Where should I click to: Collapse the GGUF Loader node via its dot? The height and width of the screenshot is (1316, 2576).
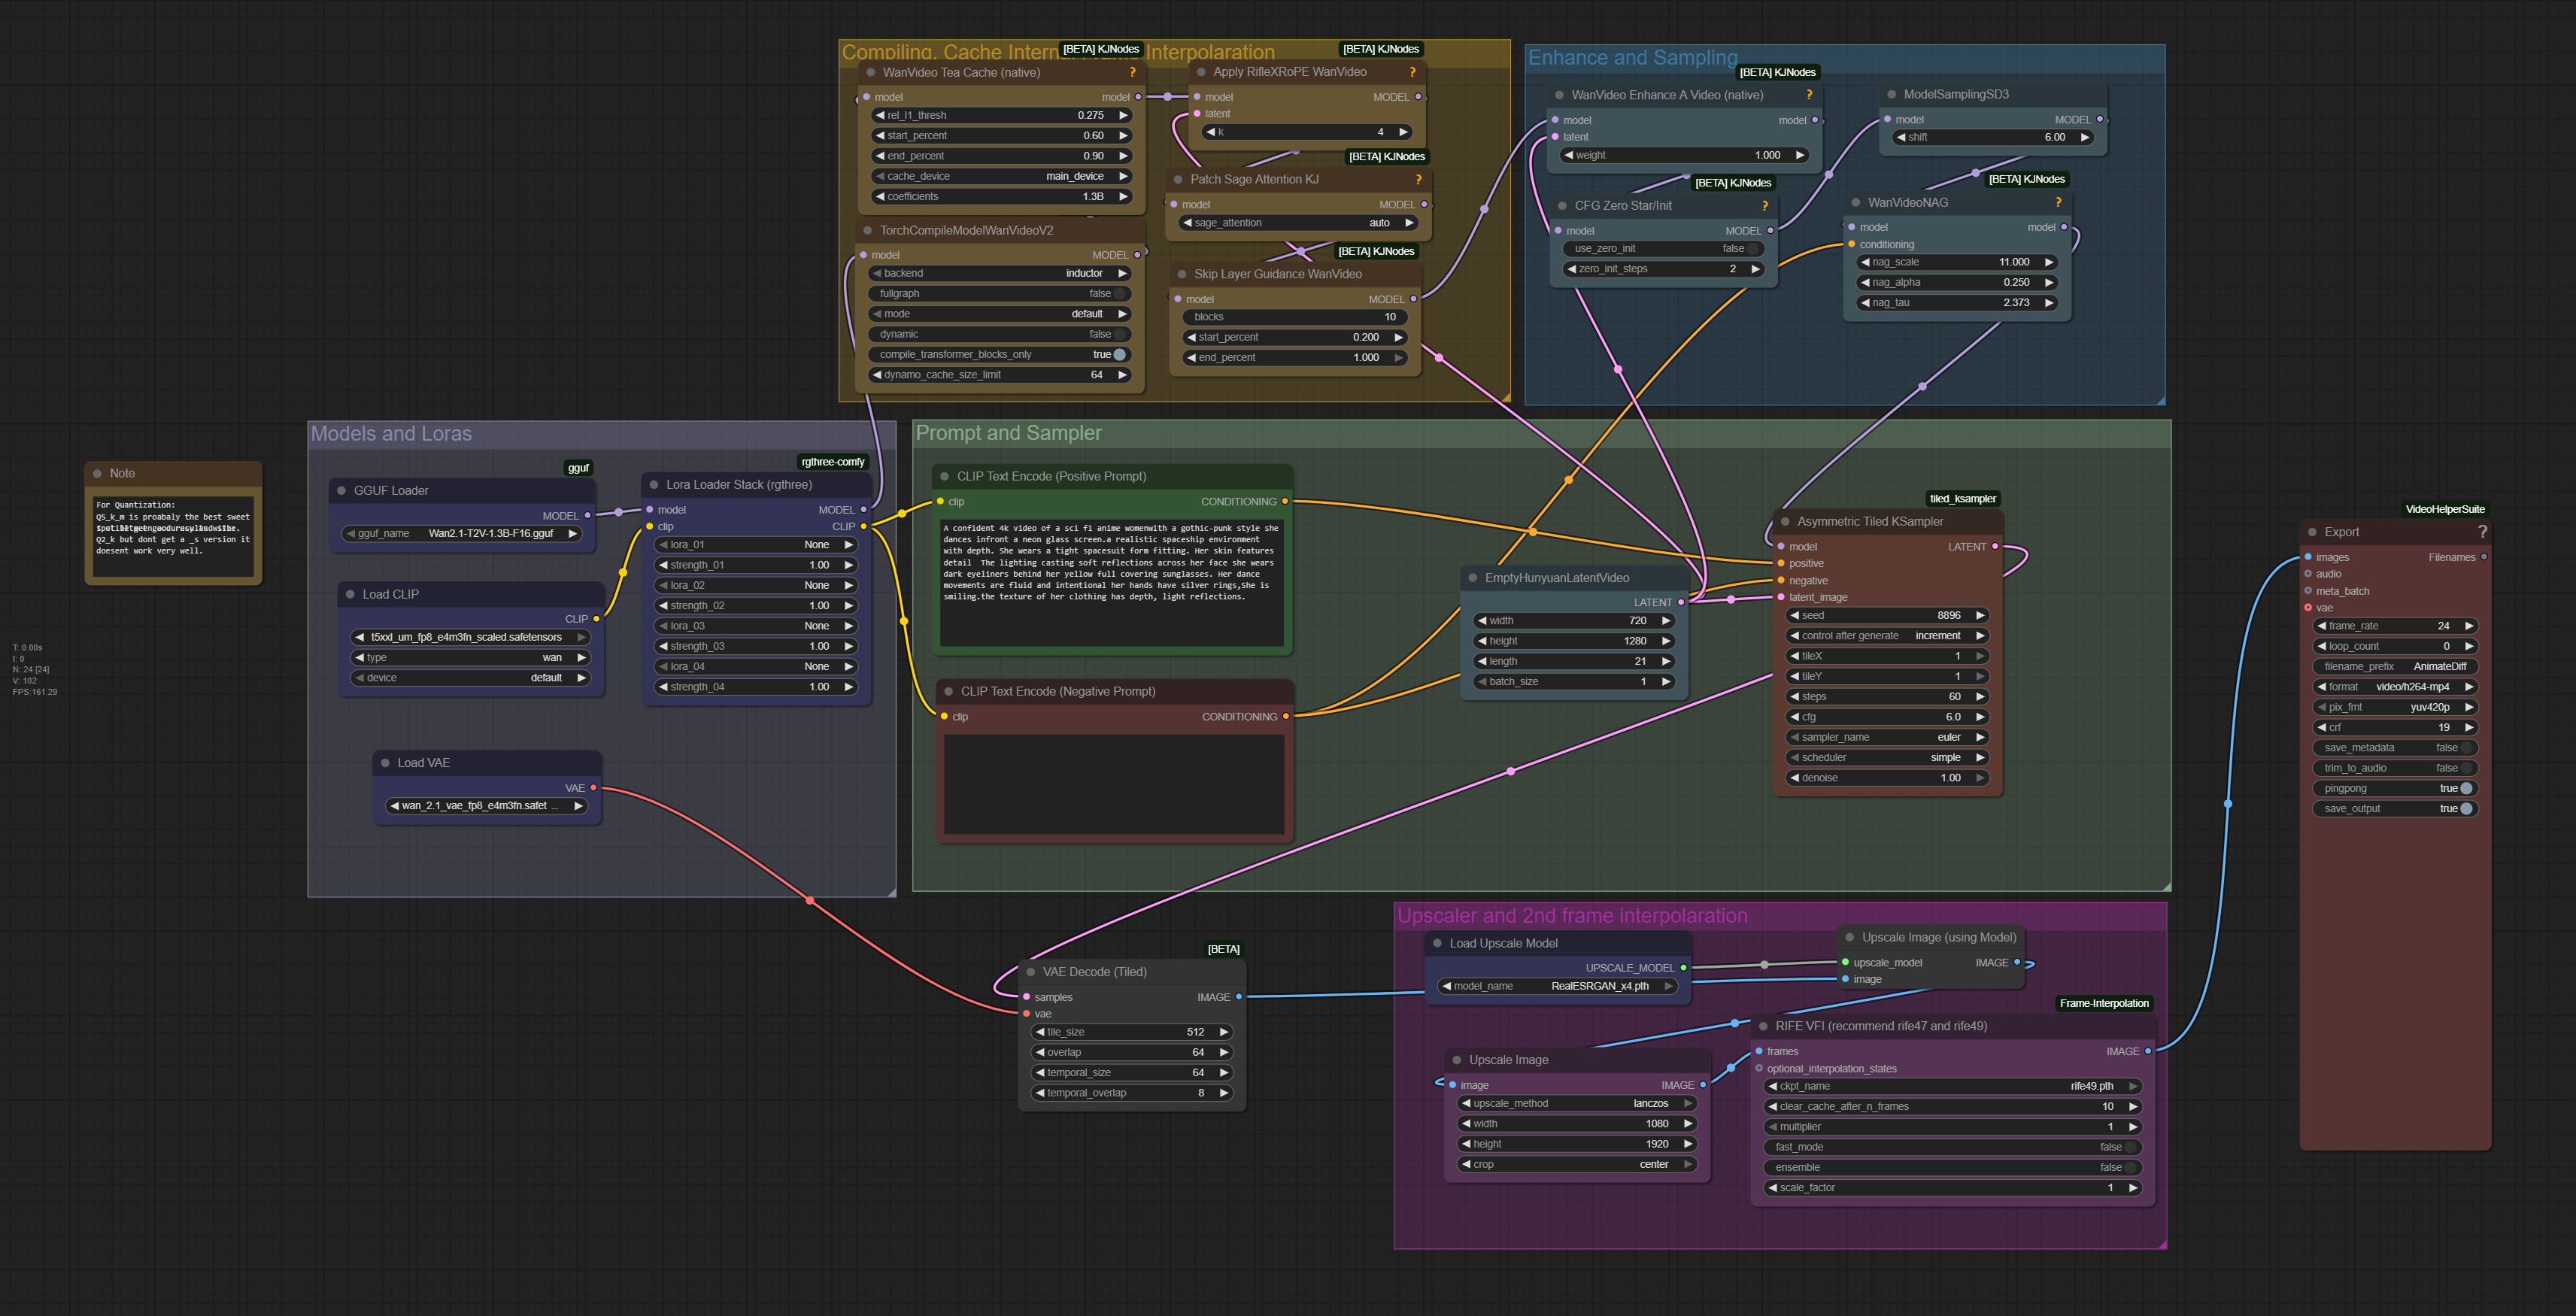pos(342,491)
